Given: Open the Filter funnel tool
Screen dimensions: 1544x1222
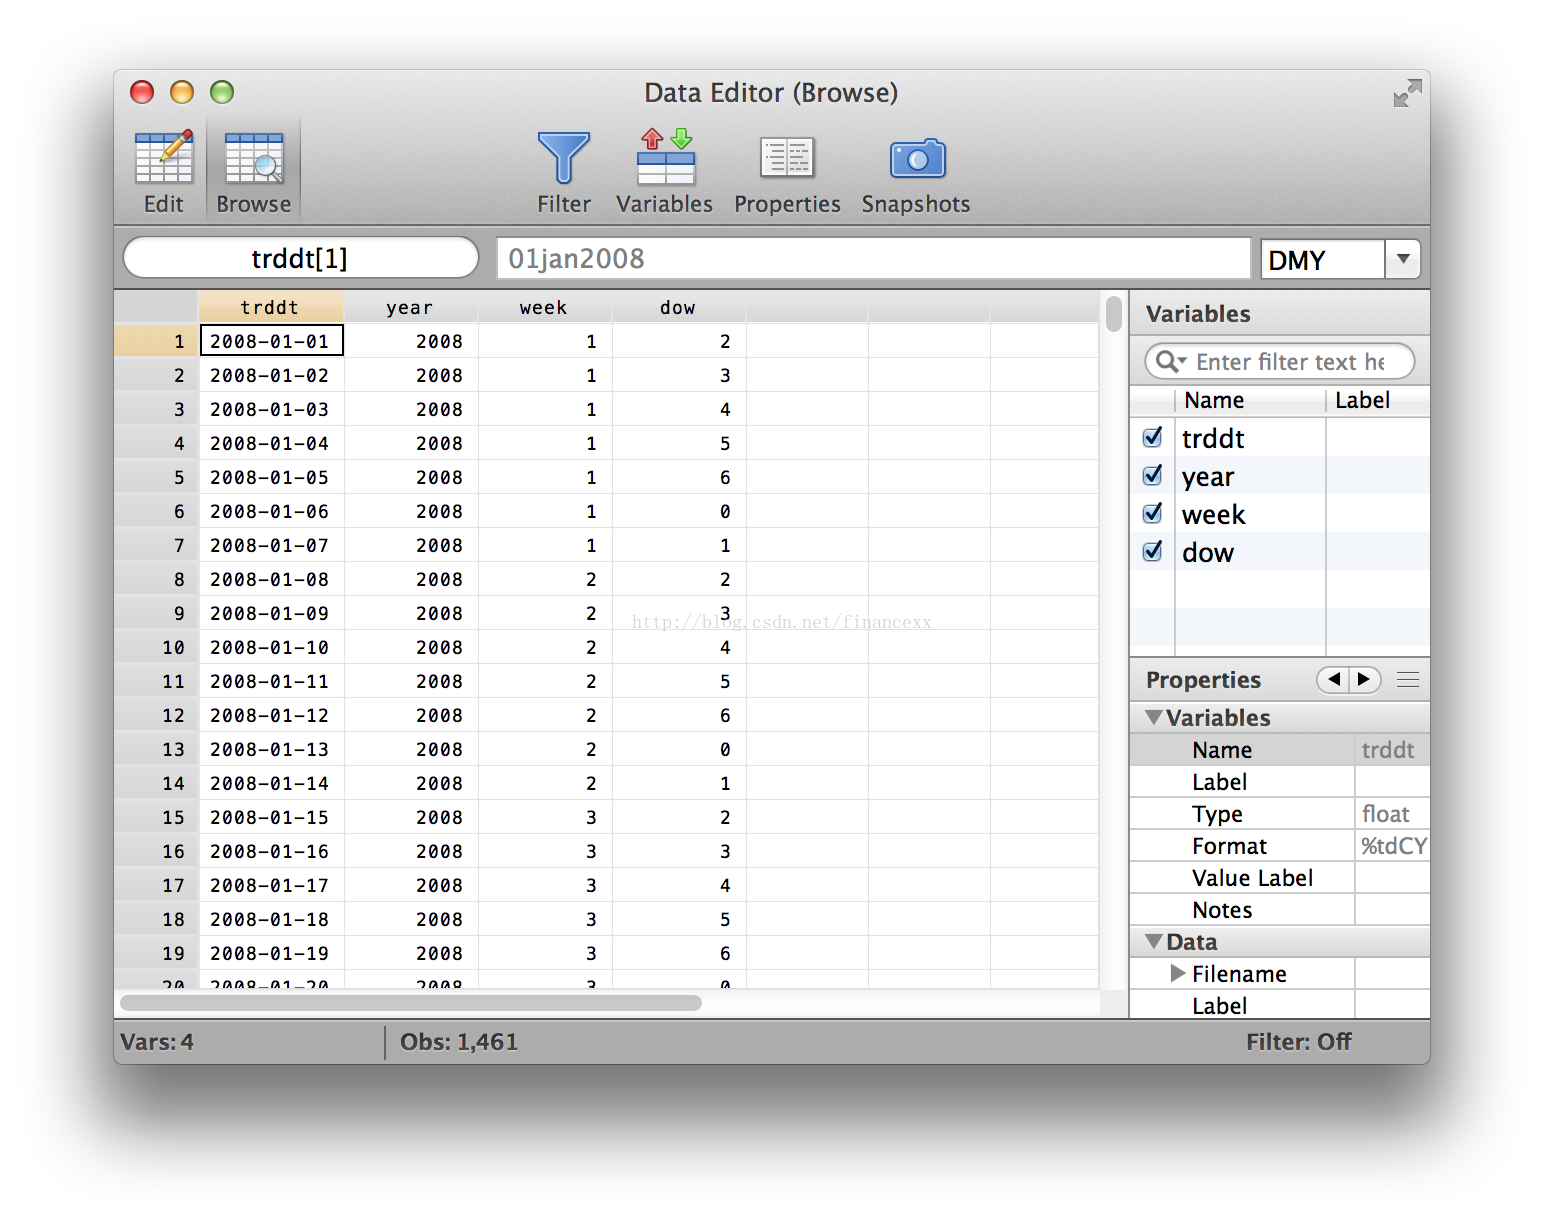Looking at the screenshot, I should [564, 158].
